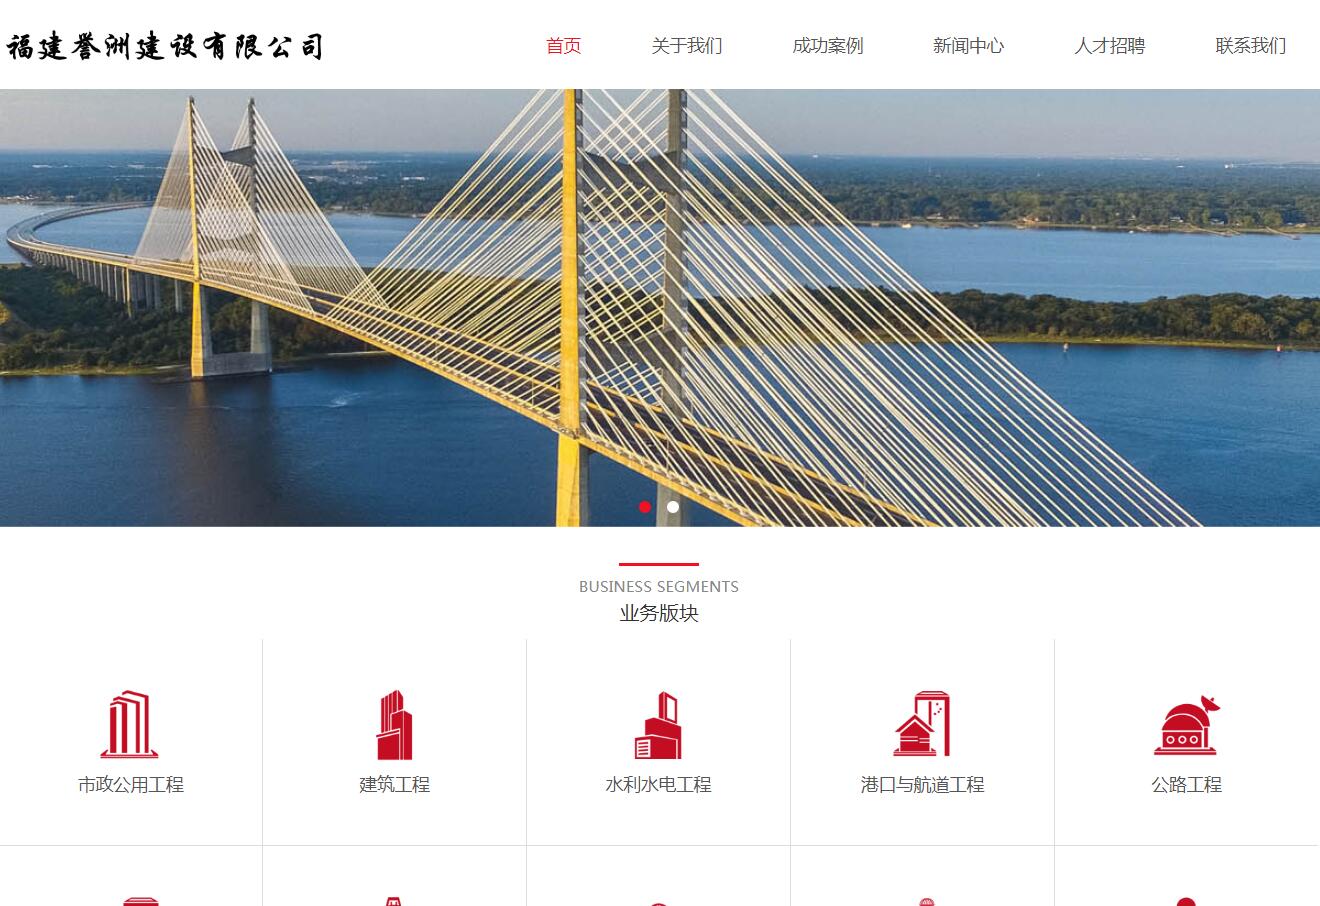Screen dimensions: 1320x906
Task: Click the 水利水电工程 icon
Action: coord(658,725)
